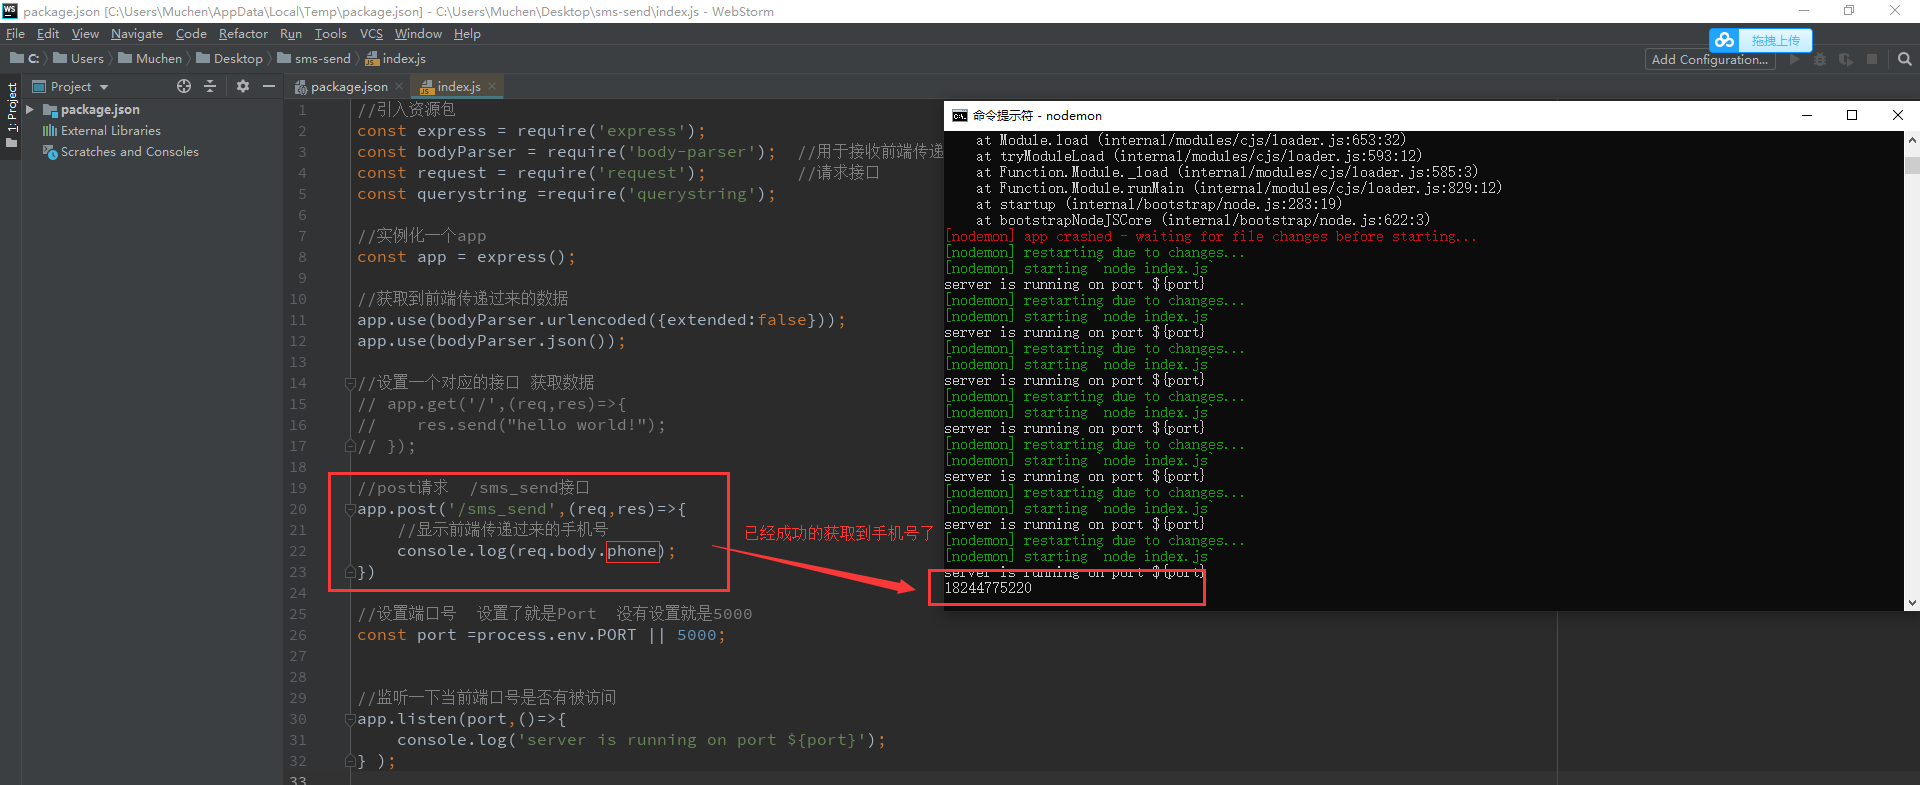
Task: Maximize the nodemon command prompt window
Action: [x=1852, y=116]
